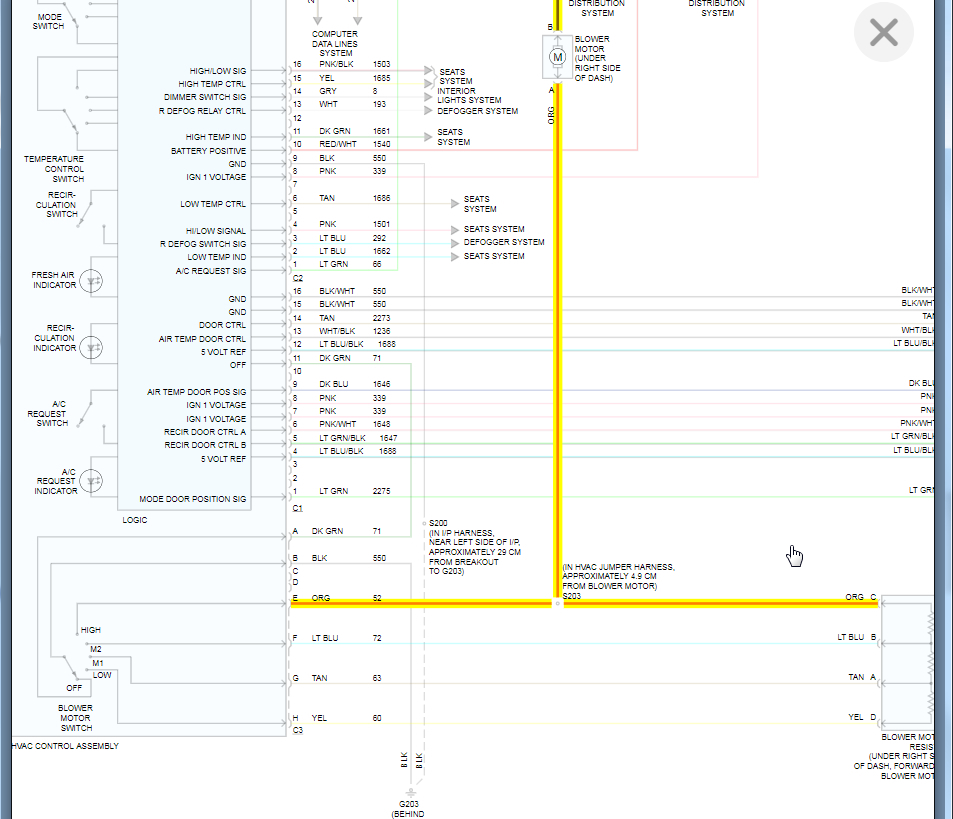Click the M1 blower switch position
Screen dimensions: 953x819
98,663
